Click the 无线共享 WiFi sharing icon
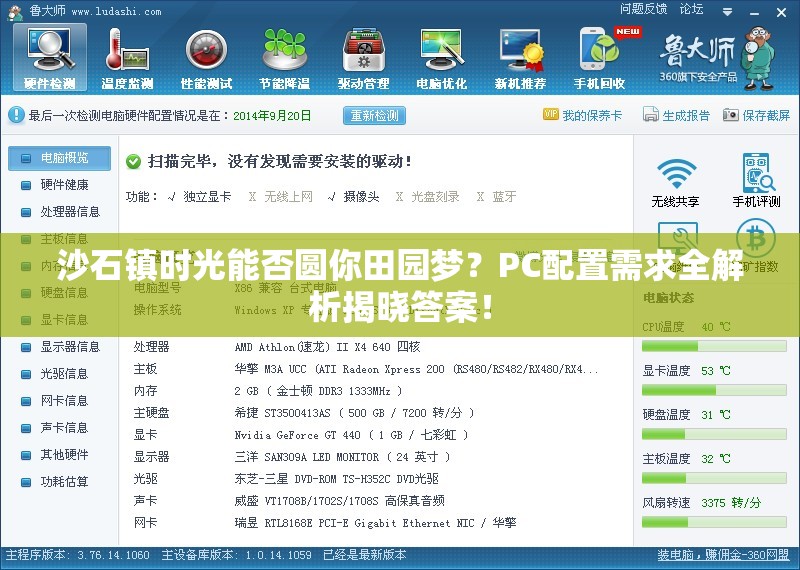Image resolution: width=800 pixels, height=570 pixels. pyautogui.click(x=676, y=173)
